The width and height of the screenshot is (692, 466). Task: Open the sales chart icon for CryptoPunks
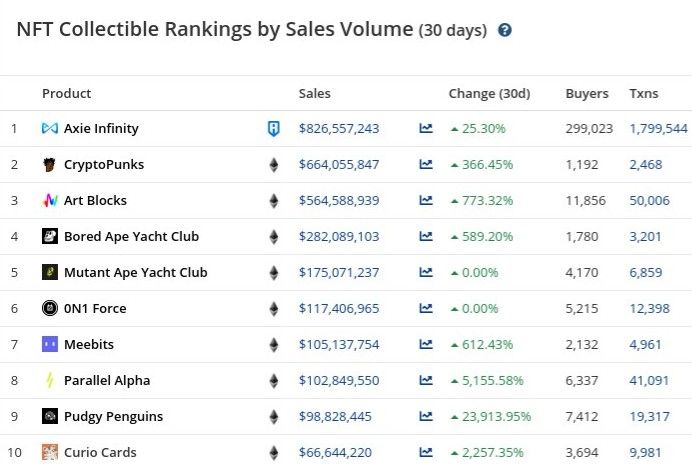click(x=427, y=165)
